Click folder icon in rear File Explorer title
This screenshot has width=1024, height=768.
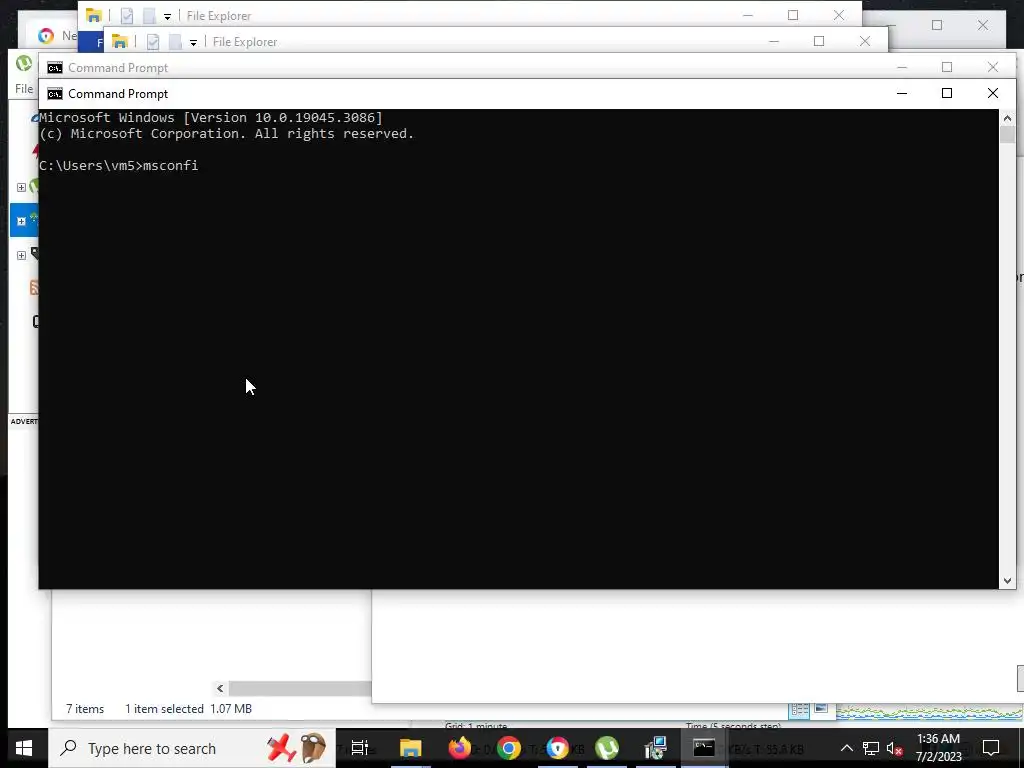tap(93, 15)
